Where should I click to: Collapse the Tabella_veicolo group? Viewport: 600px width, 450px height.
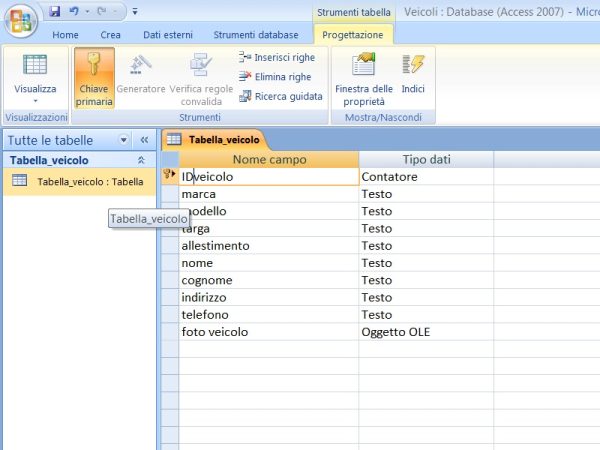(141, 160)
